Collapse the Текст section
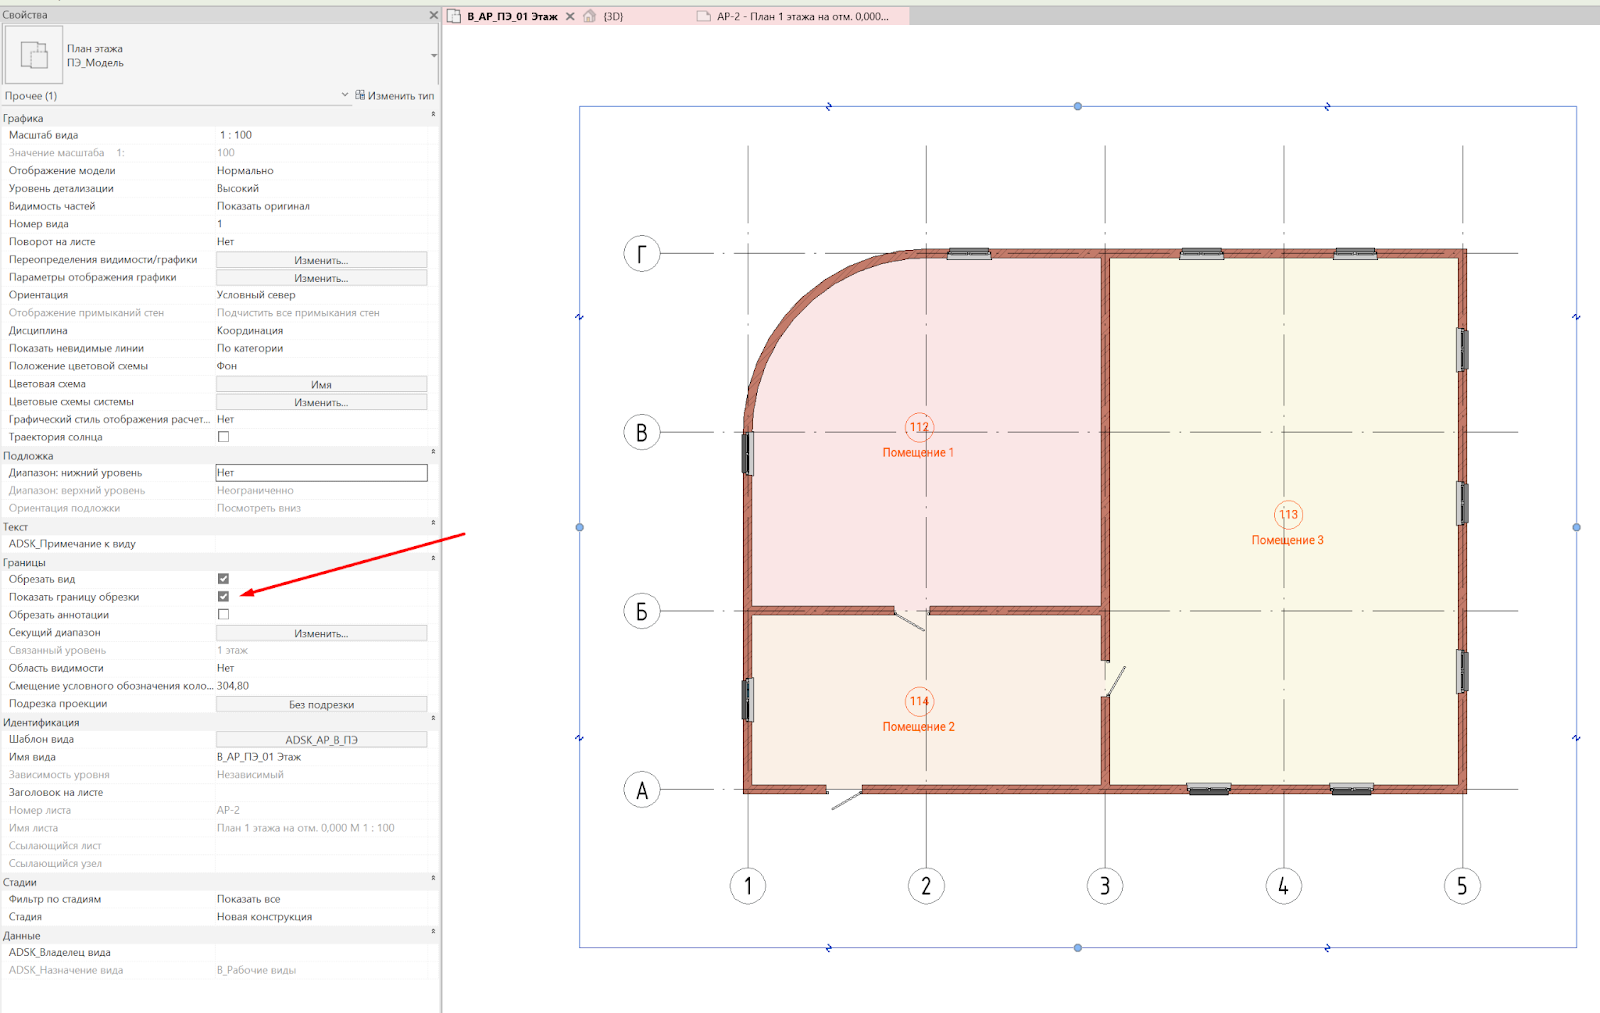The width and height of the screenshot is (1600, 1013). click(433, 523)
